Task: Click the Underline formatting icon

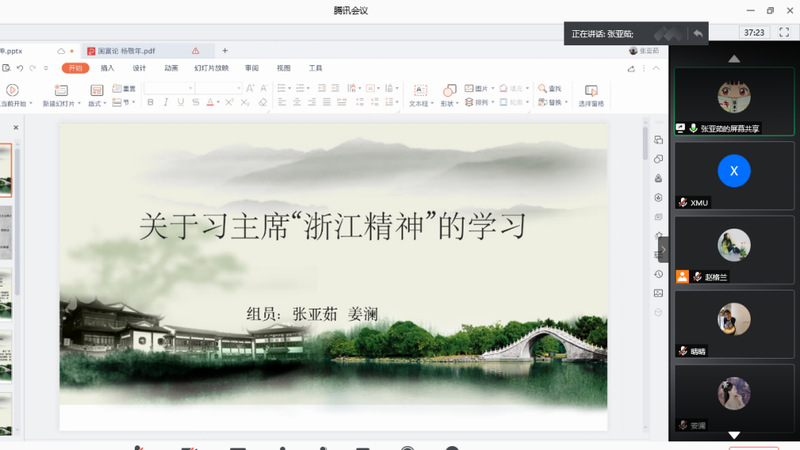Action: coord(178,102)
